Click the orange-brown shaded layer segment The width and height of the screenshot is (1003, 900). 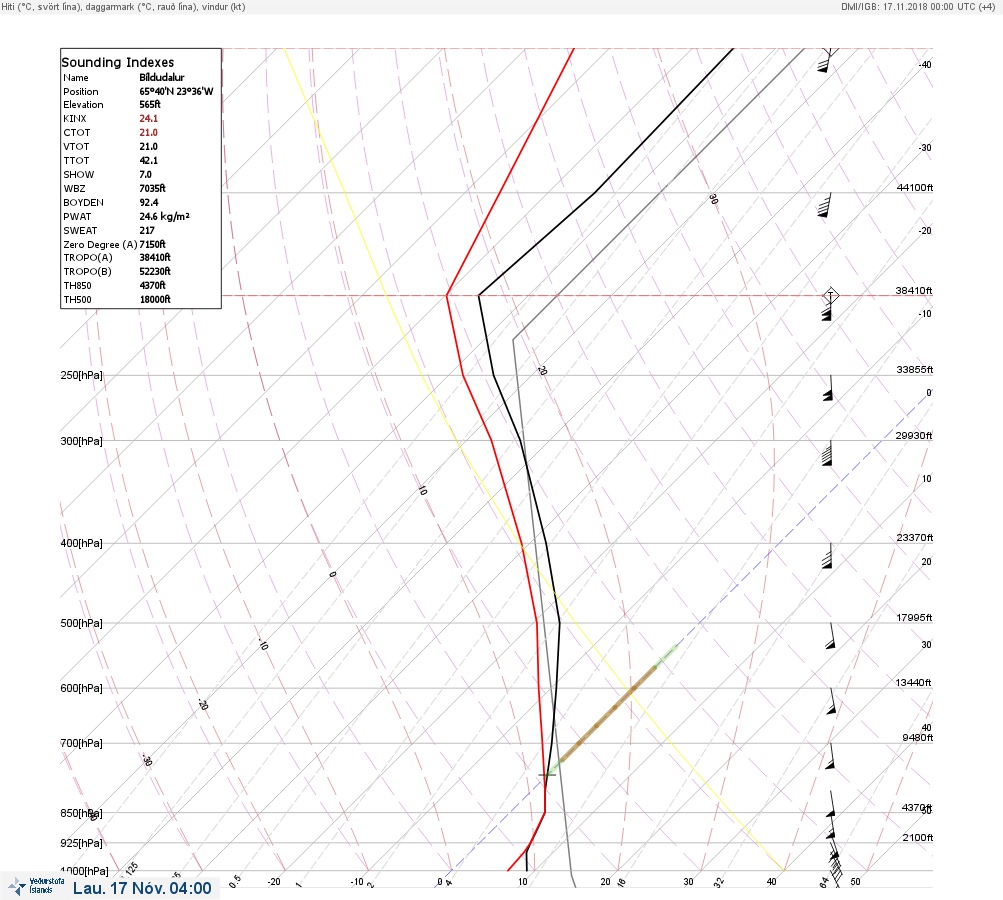(x=608, y=713)
